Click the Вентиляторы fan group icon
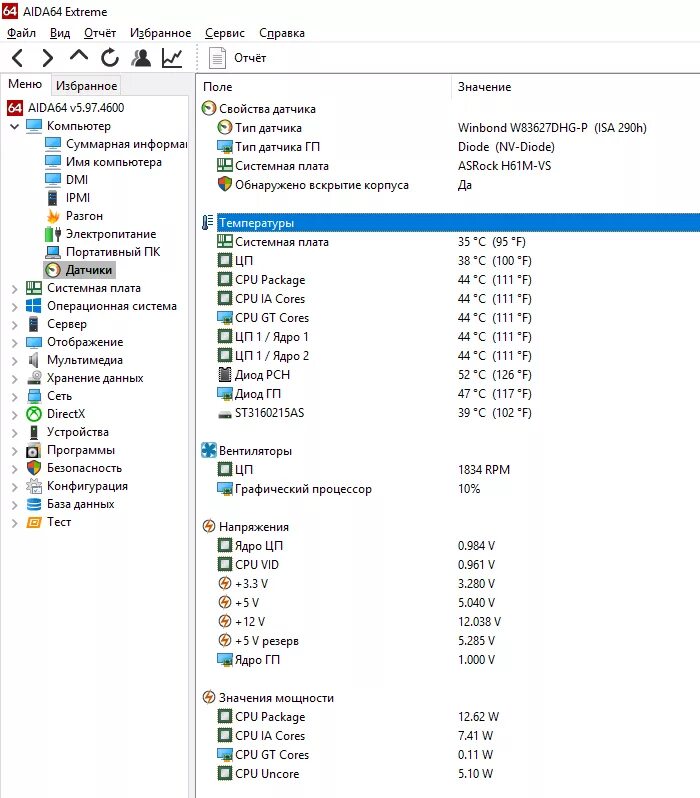 (x=209, y=450)
